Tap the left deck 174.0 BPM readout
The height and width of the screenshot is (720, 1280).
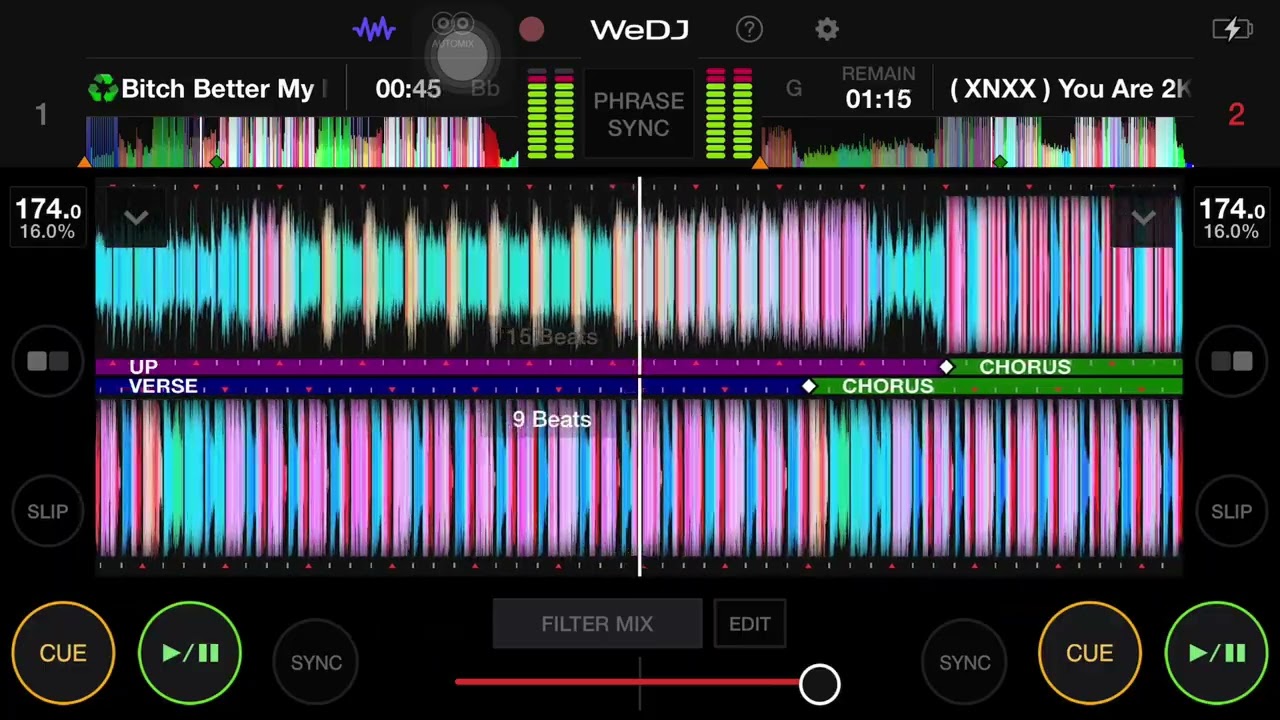coord(48,218)
